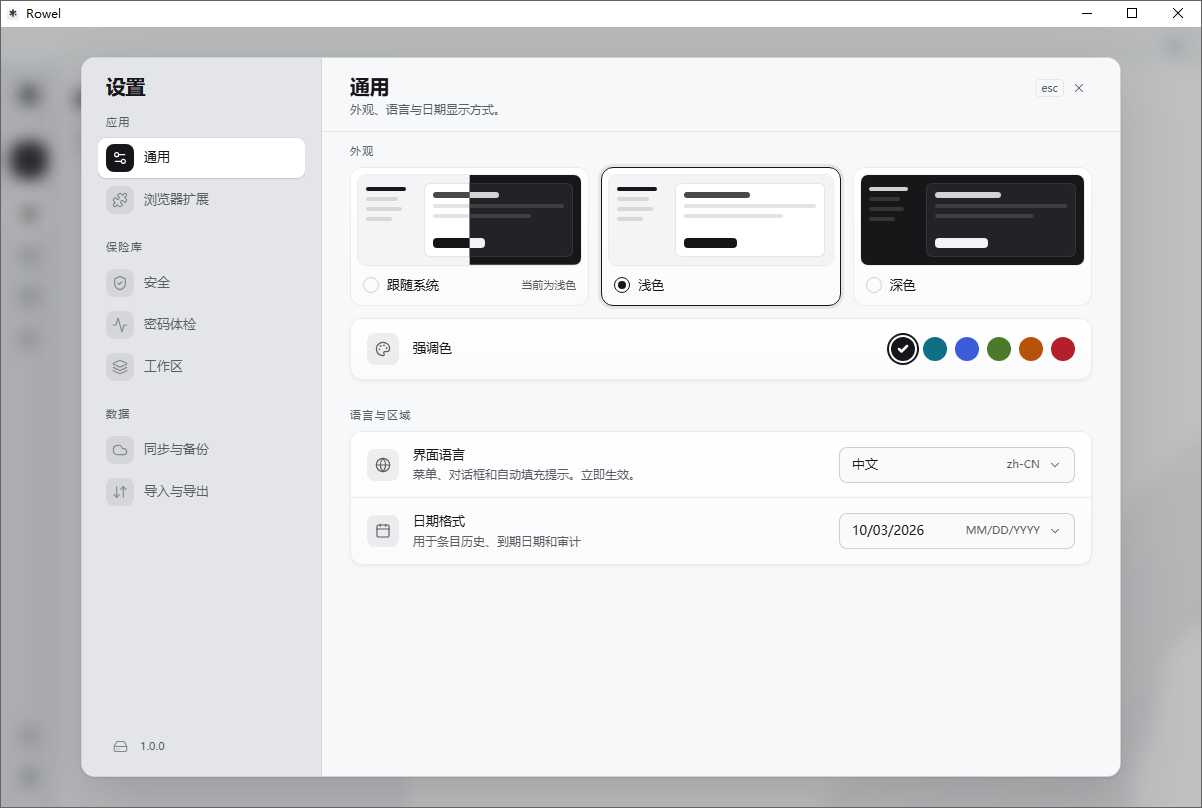This screenshot has width=1202, height=808.
Task: Click the 日期格式 calendar icon
Action: 383,531
